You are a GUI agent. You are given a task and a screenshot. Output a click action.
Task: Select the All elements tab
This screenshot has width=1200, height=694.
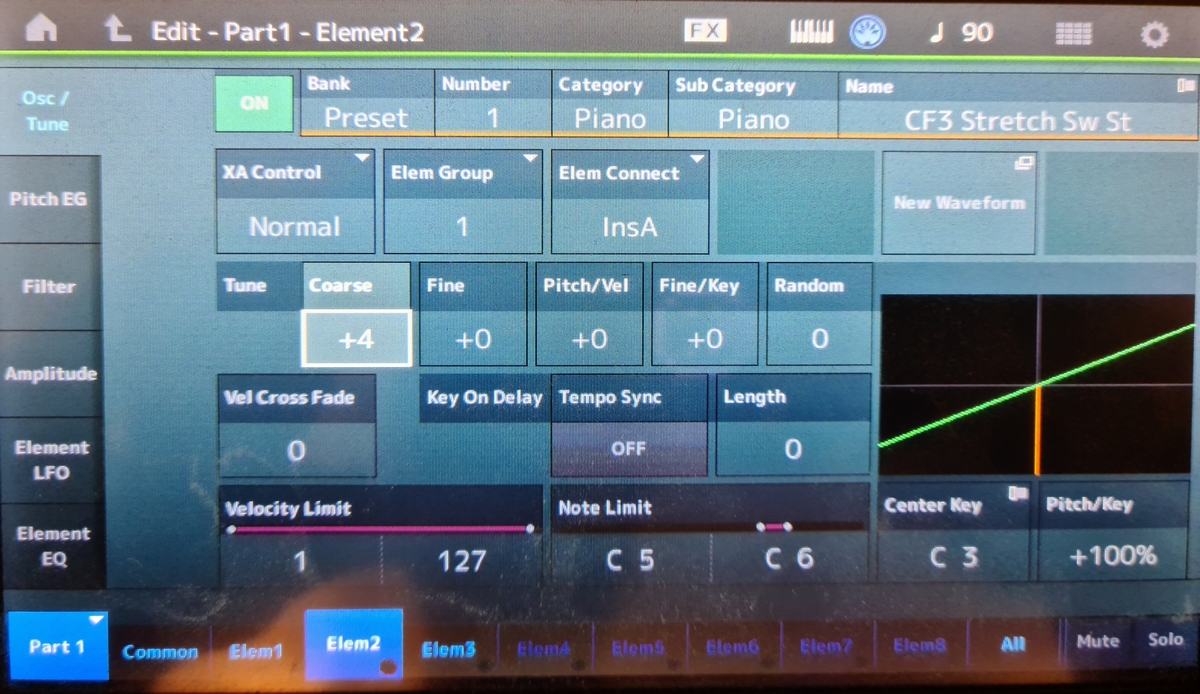click(1012, 645)
